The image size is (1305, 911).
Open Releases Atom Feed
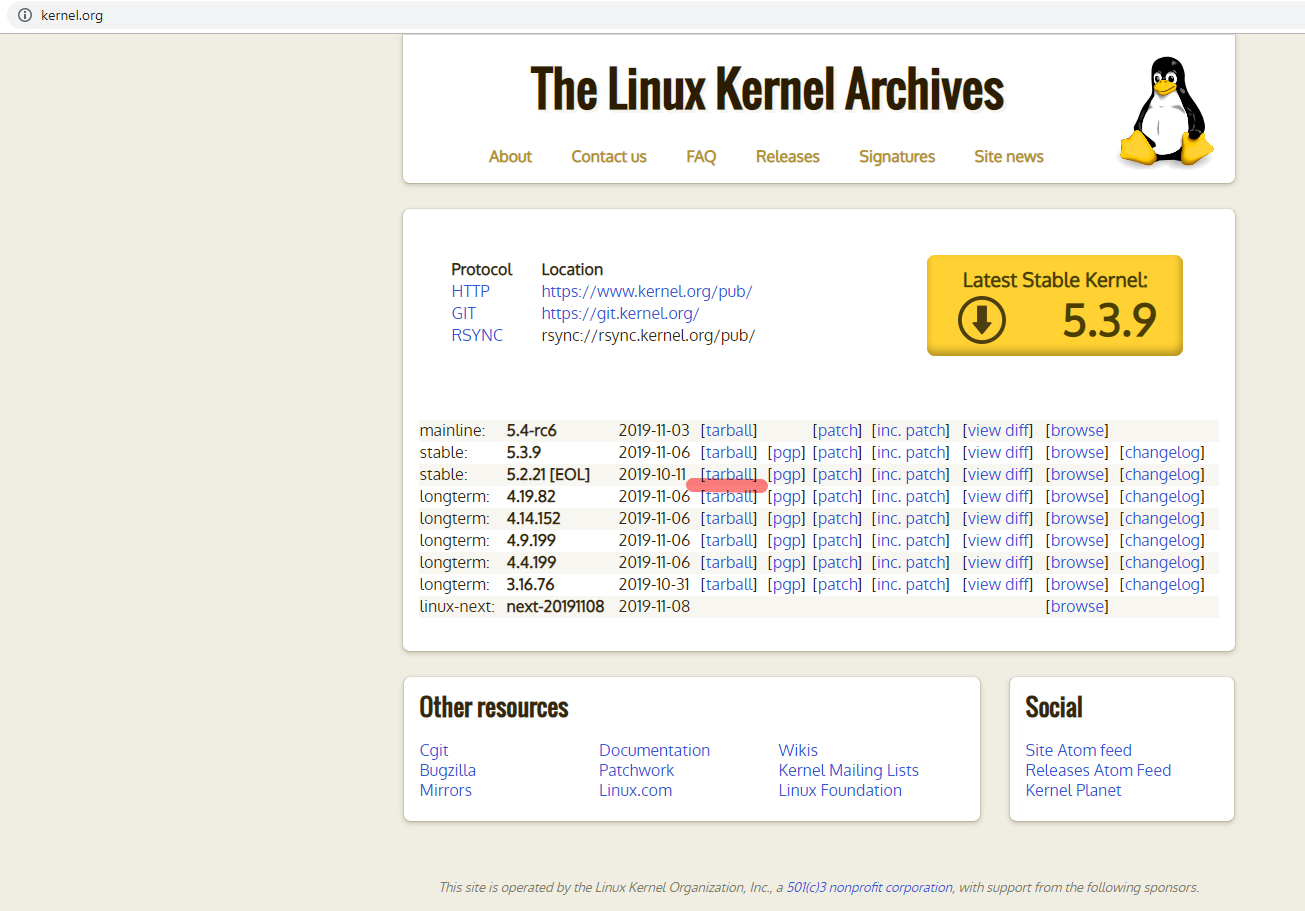1099,770
